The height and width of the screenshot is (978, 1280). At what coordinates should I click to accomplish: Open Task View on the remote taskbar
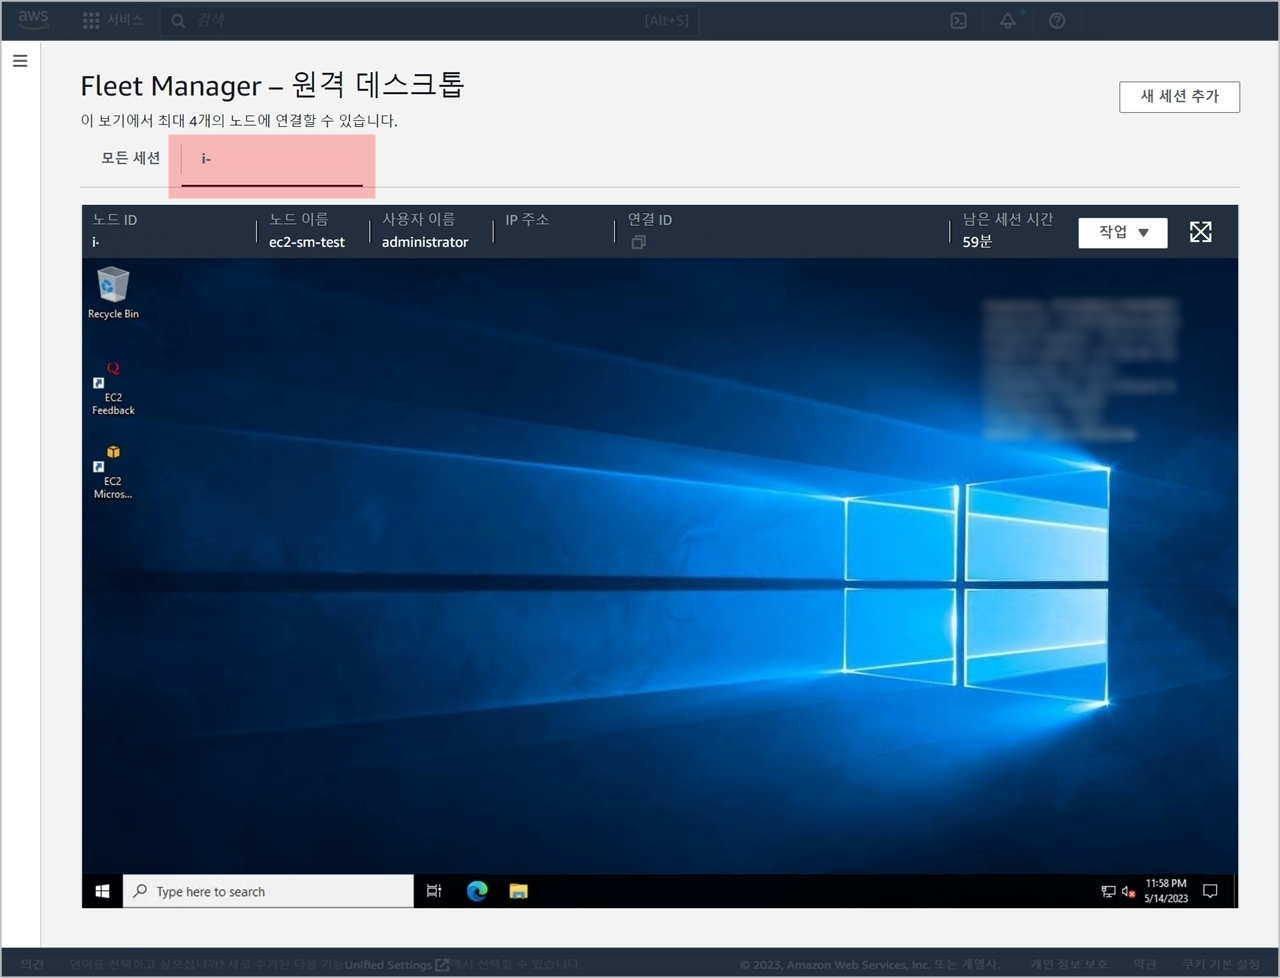[x=434, y=891]
